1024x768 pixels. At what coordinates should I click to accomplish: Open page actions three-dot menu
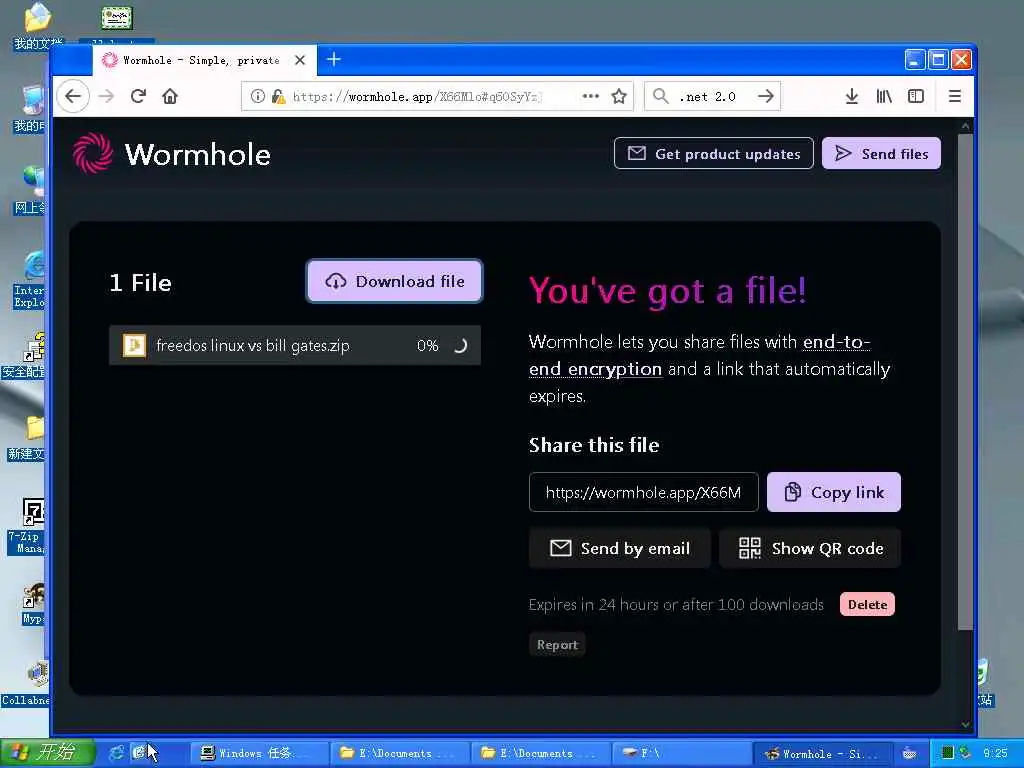[x=590, y=96]
